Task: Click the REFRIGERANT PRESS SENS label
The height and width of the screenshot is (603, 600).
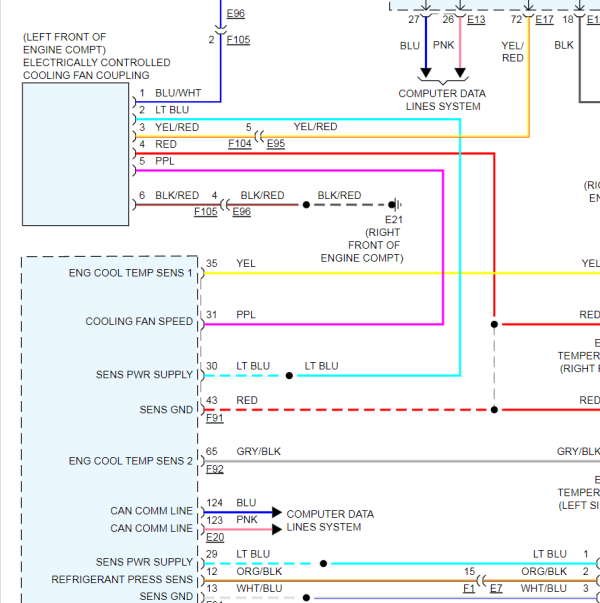Action: [122, 580]
